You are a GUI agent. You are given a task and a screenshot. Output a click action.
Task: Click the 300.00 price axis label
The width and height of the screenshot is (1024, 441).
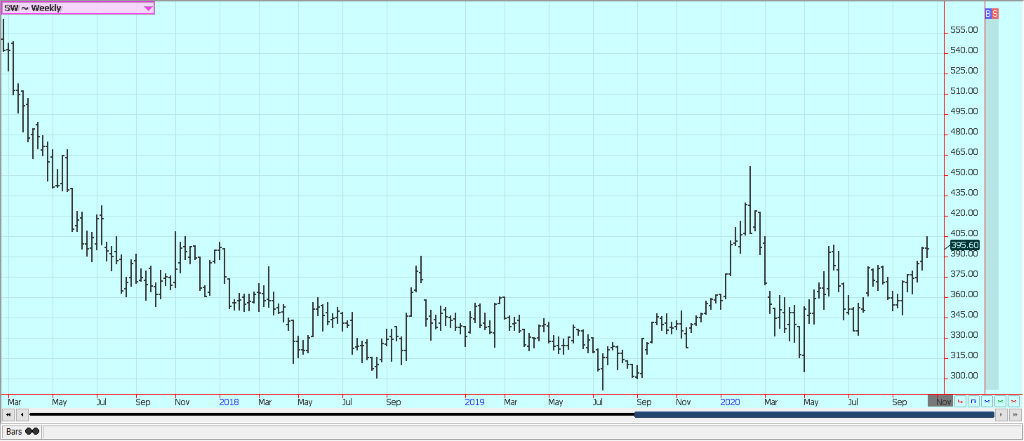pos(964,376)
